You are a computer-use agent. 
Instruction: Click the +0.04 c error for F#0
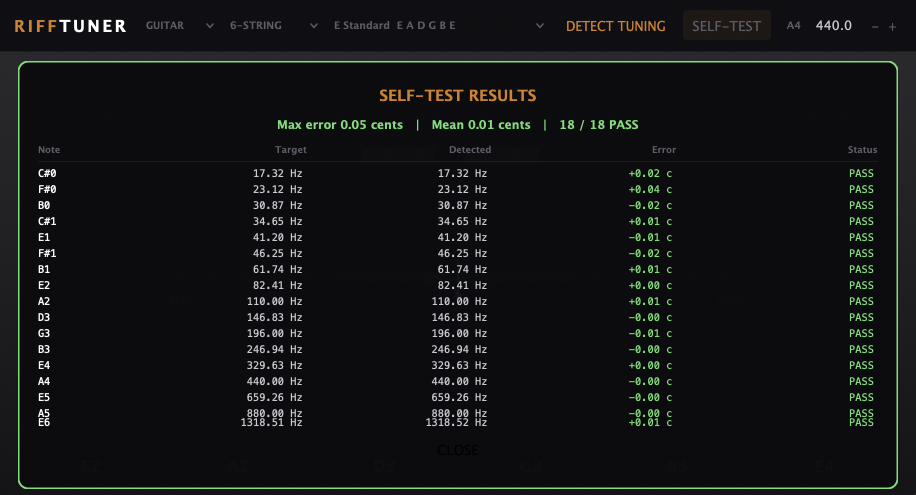click(x=650, y=189)
